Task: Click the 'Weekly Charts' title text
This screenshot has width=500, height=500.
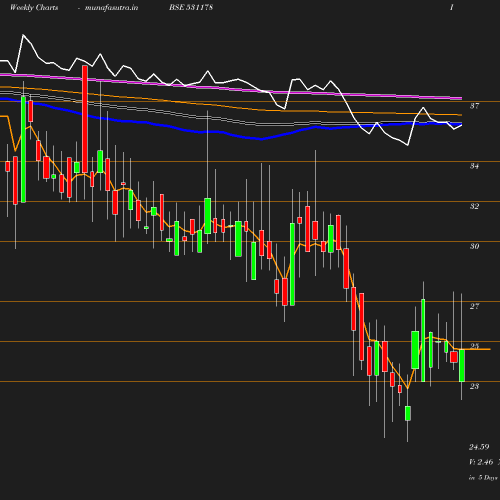Action: click(34, 8)
